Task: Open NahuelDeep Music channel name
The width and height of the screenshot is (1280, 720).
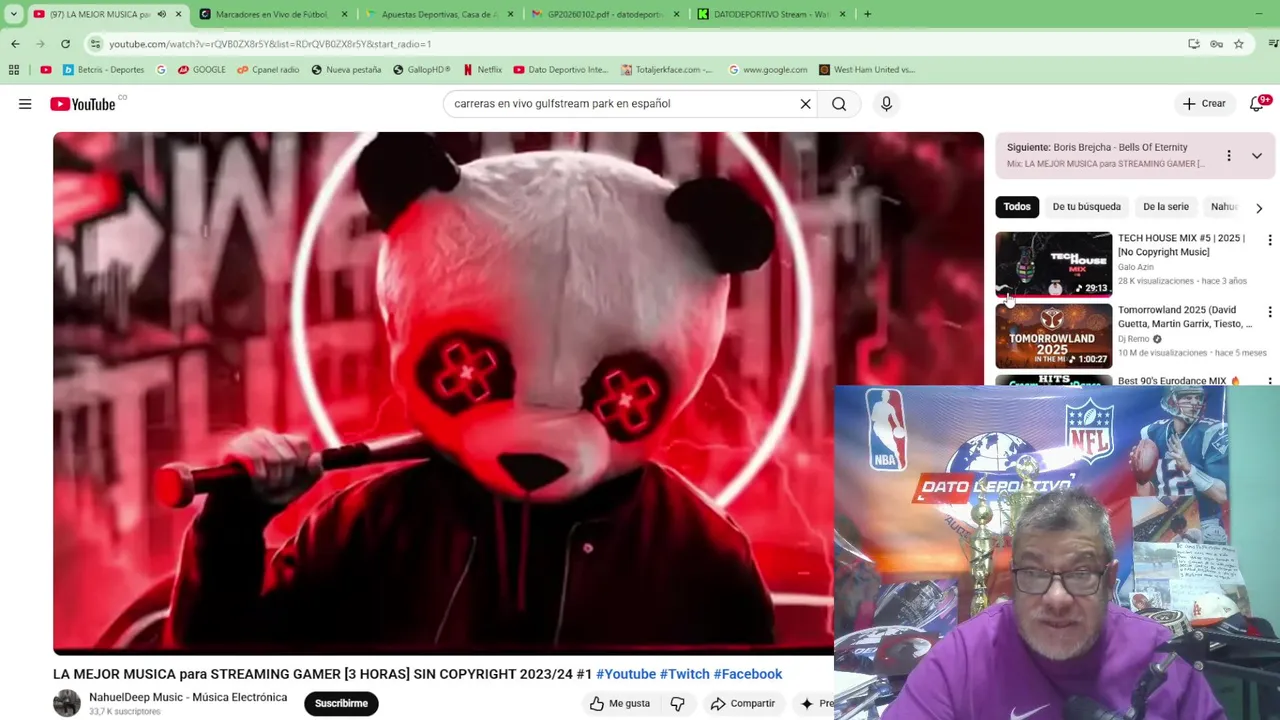Action: click(x=188, y=697)
